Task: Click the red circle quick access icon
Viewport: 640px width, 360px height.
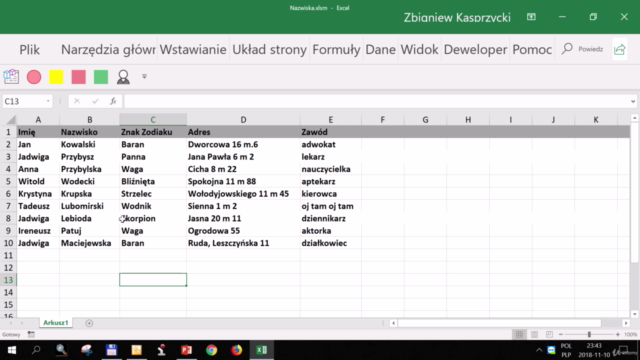Action: pos(34,77)
